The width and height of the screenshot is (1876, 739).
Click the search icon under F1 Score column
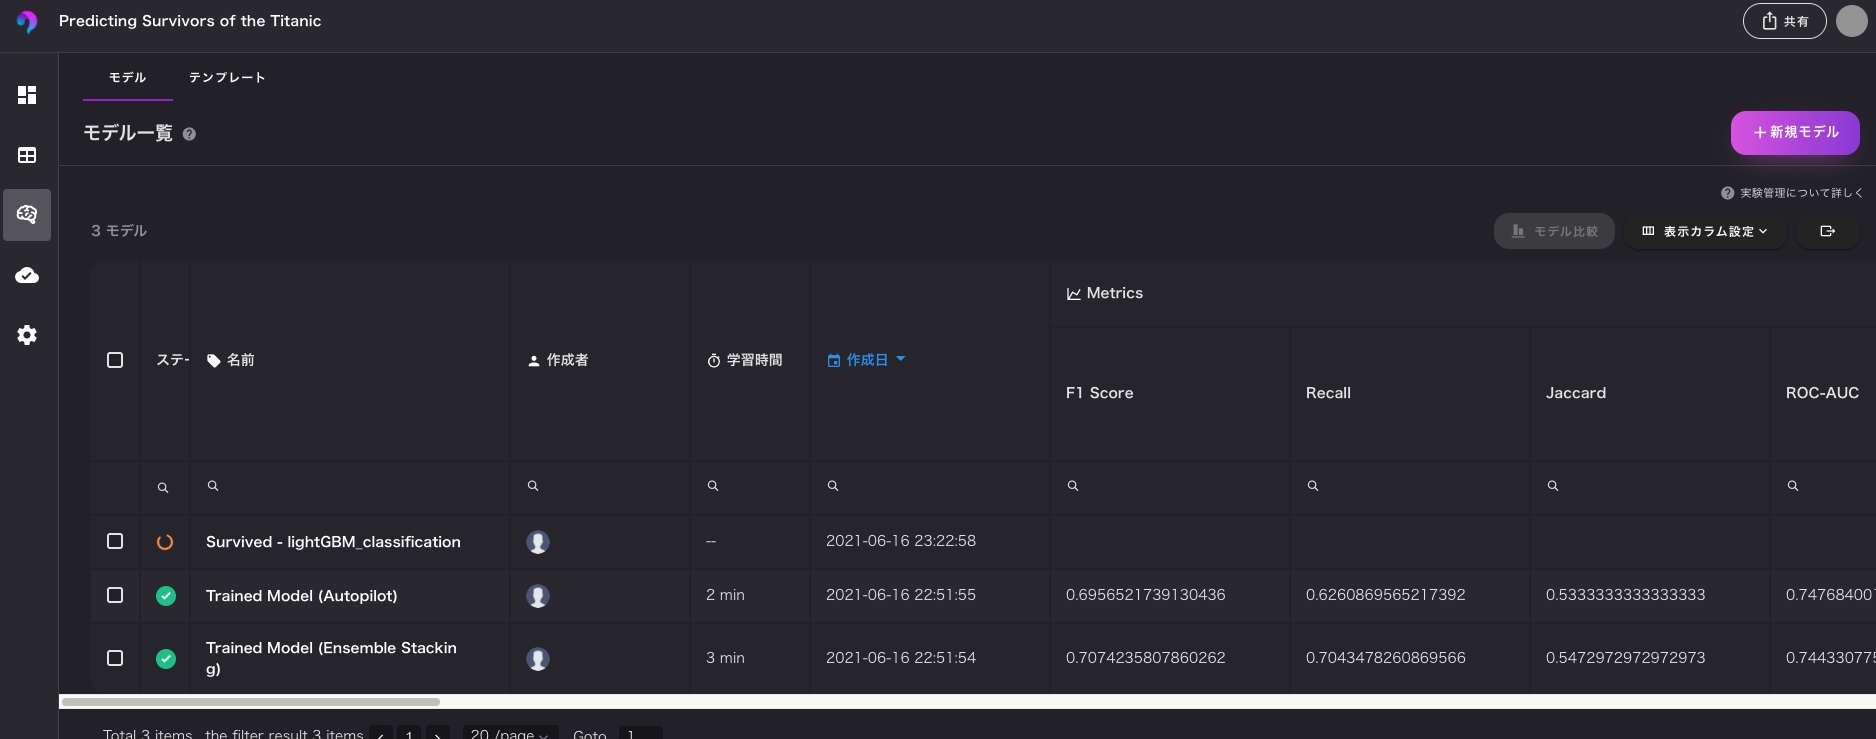(x=1073, y=486)
